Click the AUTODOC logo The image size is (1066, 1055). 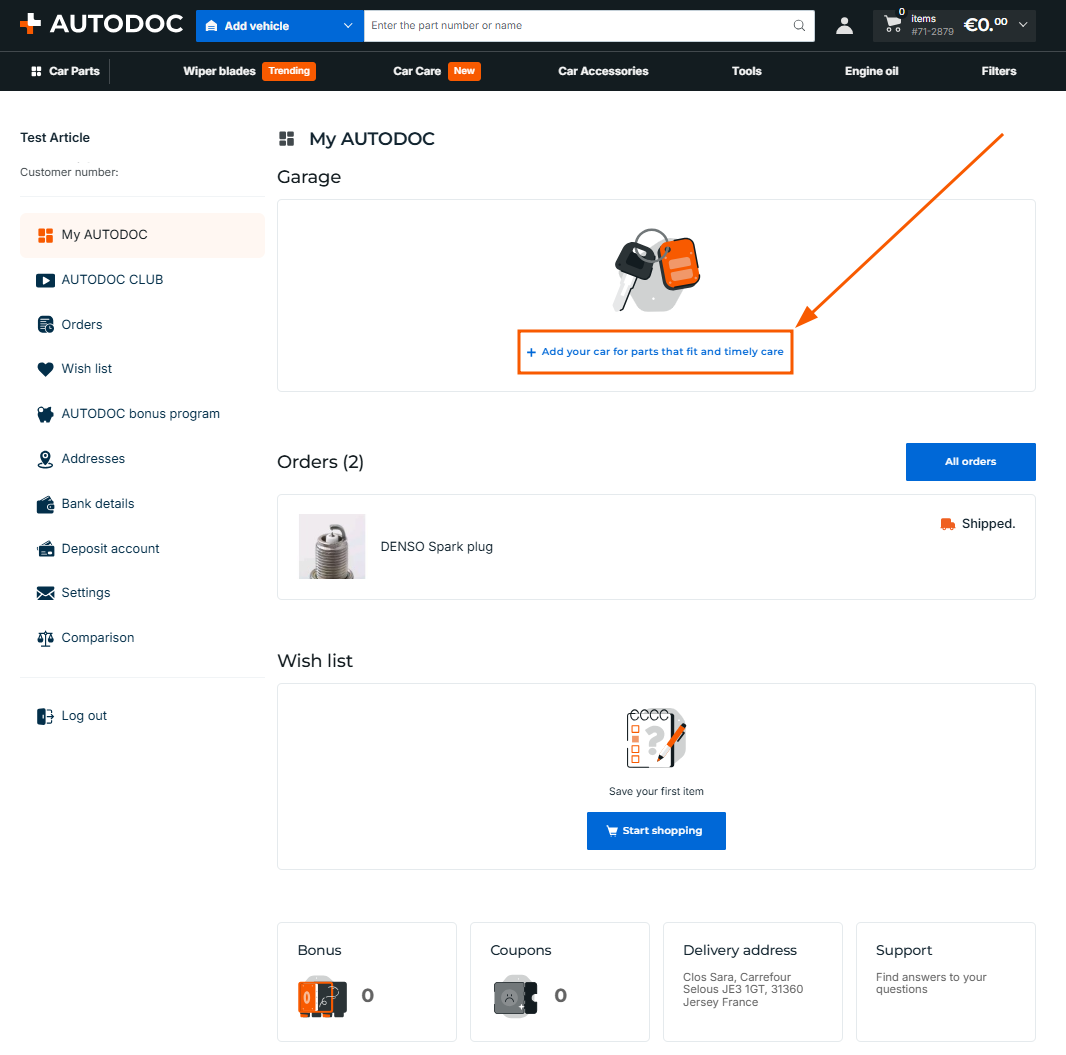[x=101, y=24]
